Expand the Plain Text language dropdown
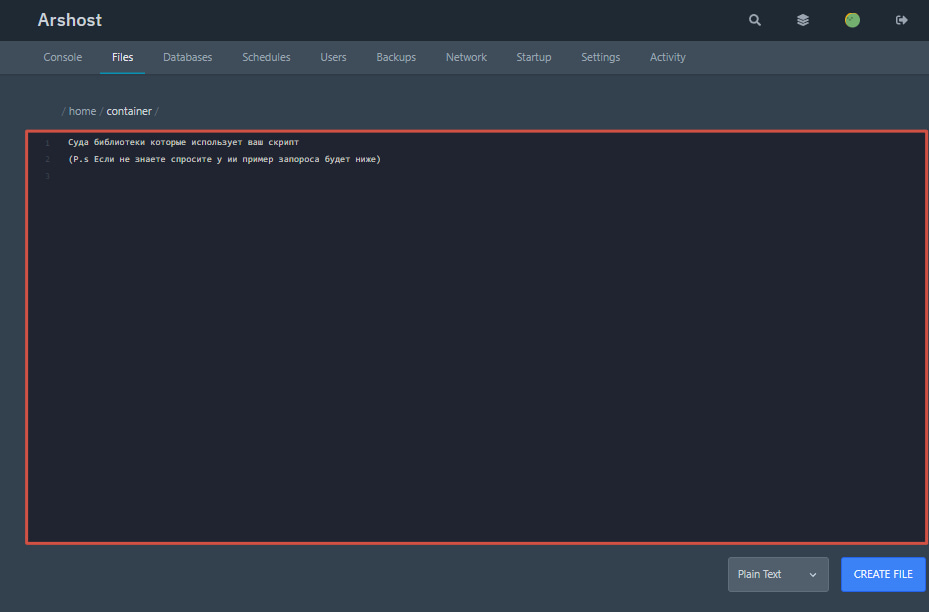This screenshot has height=612, width=929. (778, 574)
